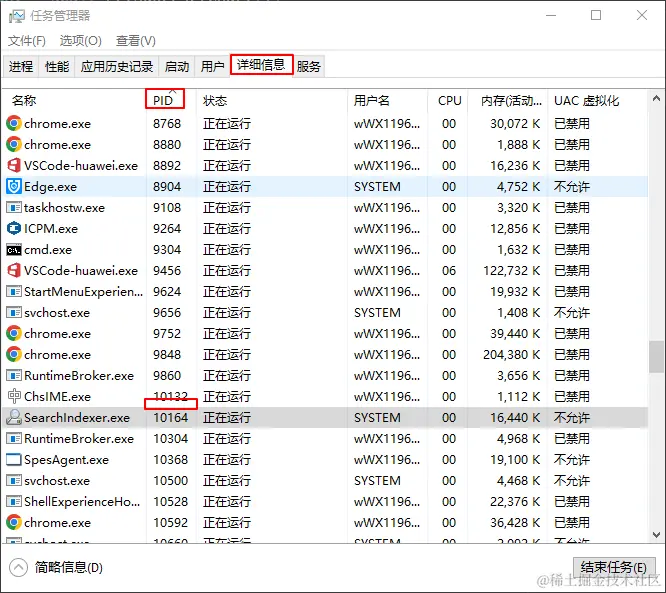Click the SpesAgent.exe process icon

[14, 460]
